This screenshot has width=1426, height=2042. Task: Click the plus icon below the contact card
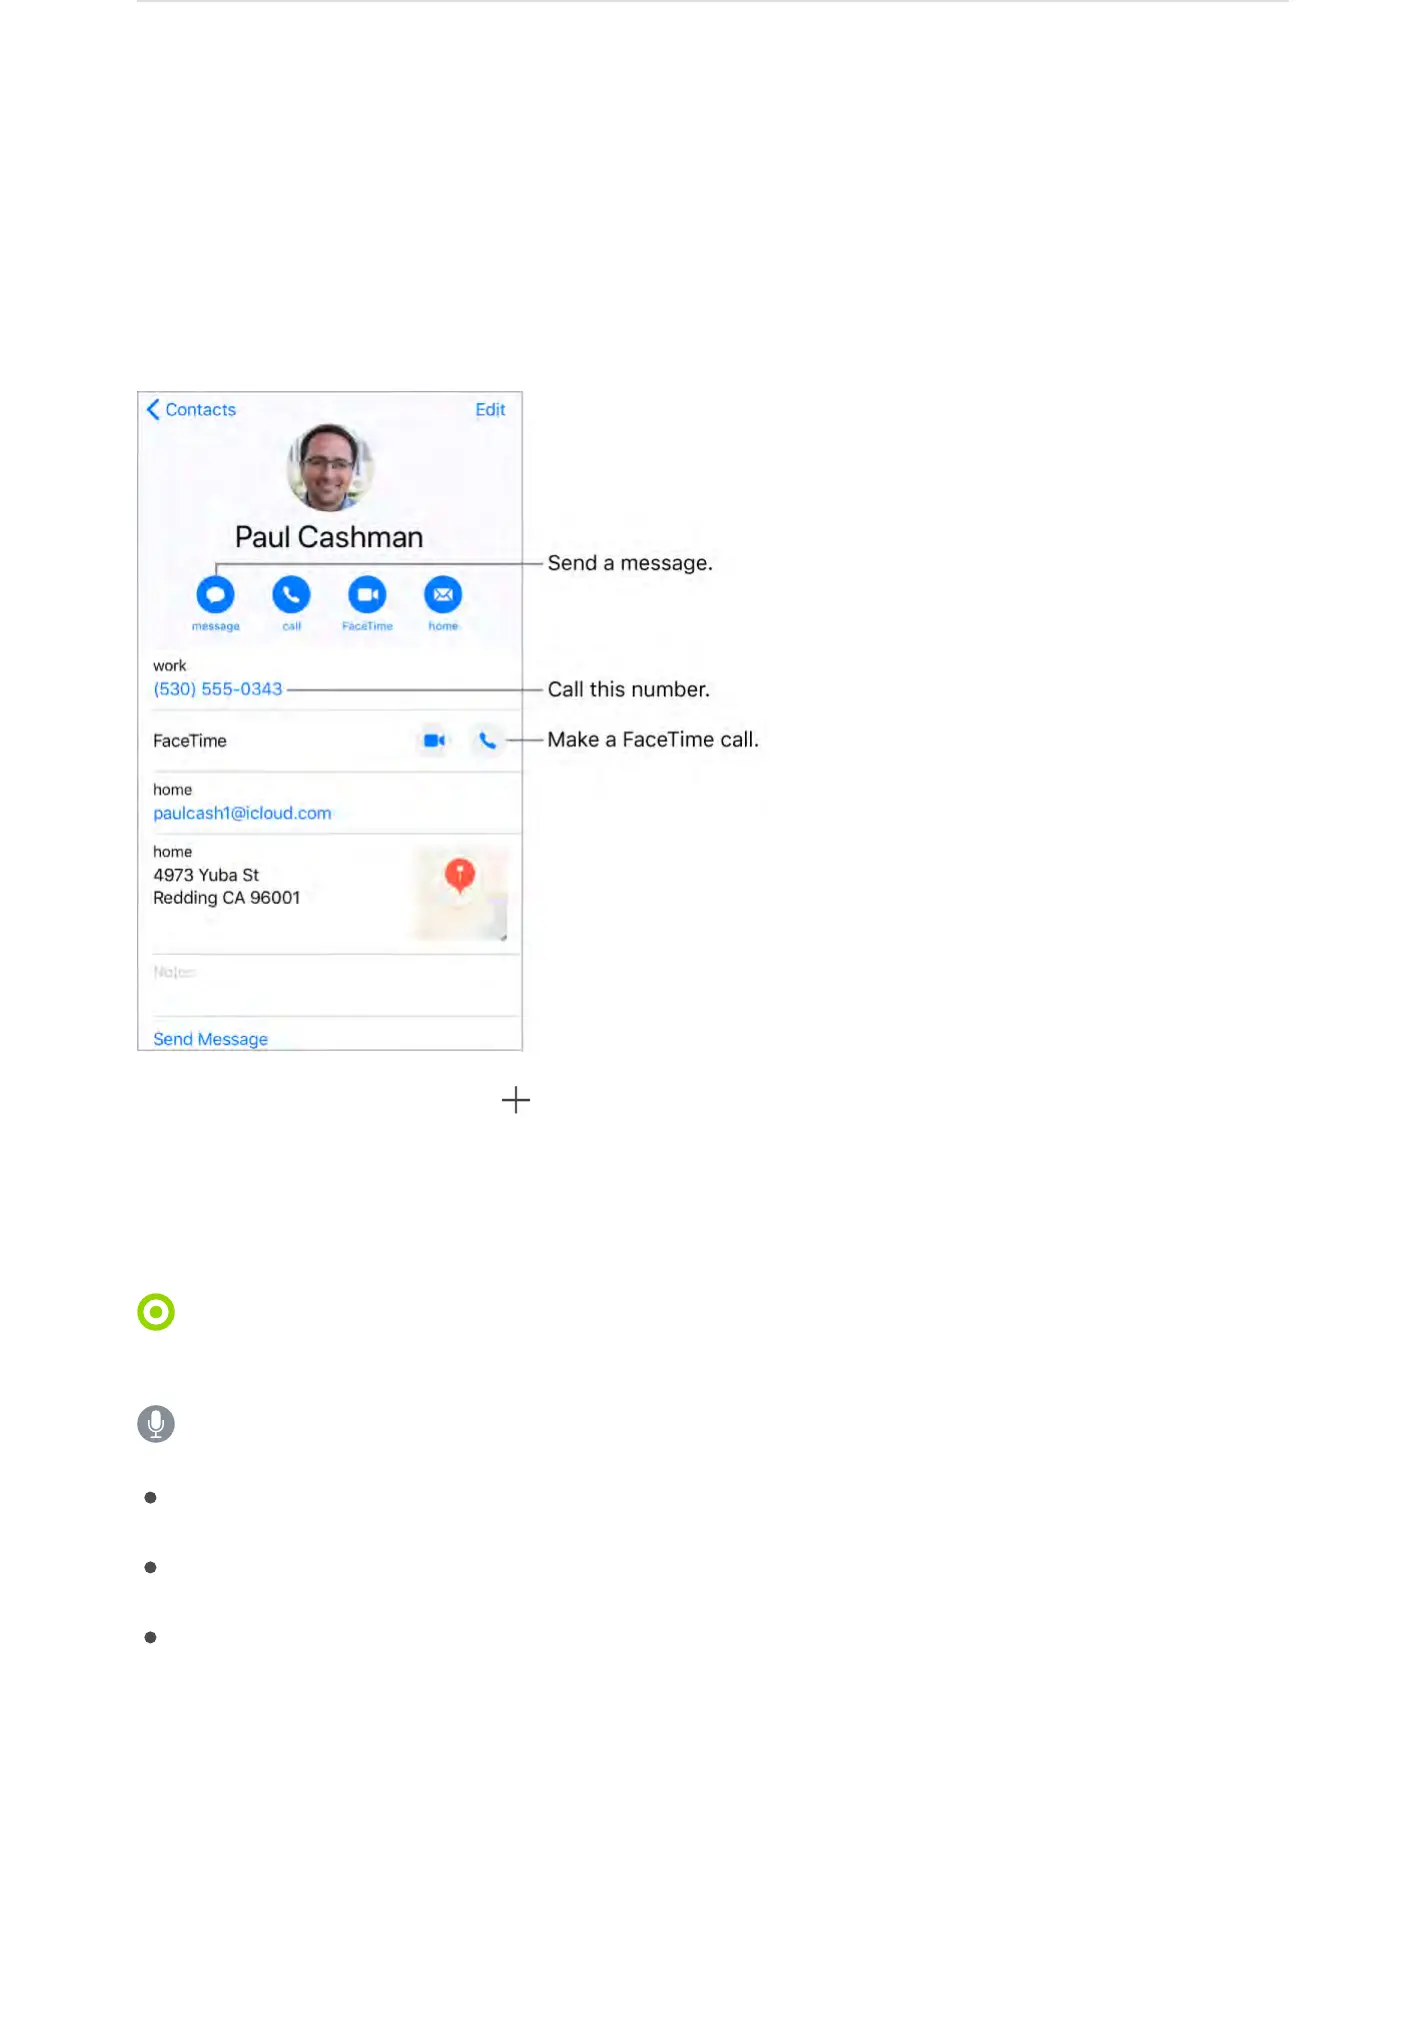tap(516, 1100)
